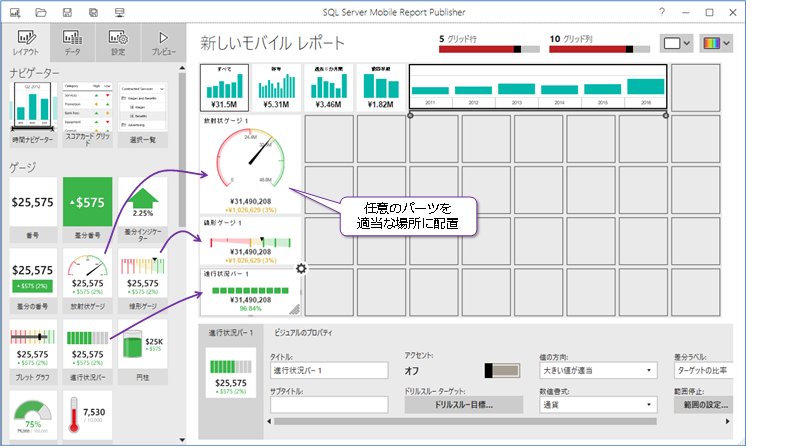Select the ¥3.46M selector tile
This screenshot has width=800, height=448.
point(329,87)
